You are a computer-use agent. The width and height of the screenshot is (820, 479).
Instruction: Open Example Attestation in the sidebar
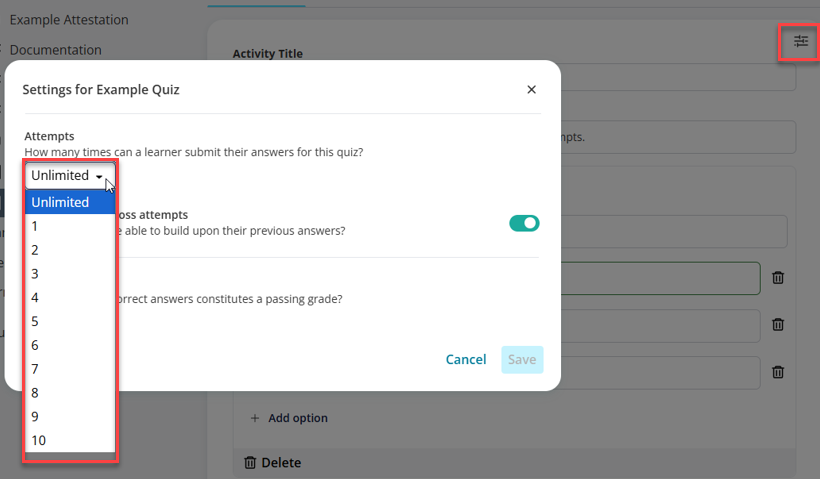click(69, 20)
